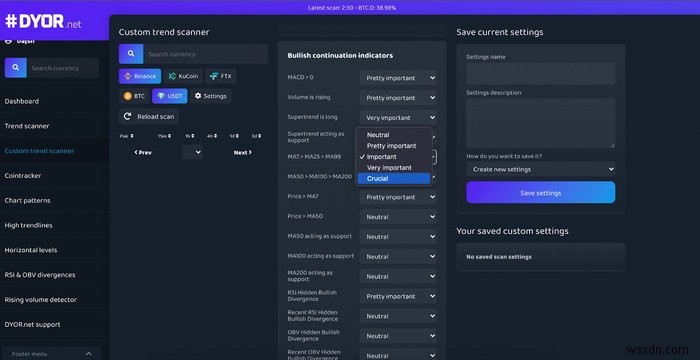Choose Neutral in open dropdown list

point(394,135)
